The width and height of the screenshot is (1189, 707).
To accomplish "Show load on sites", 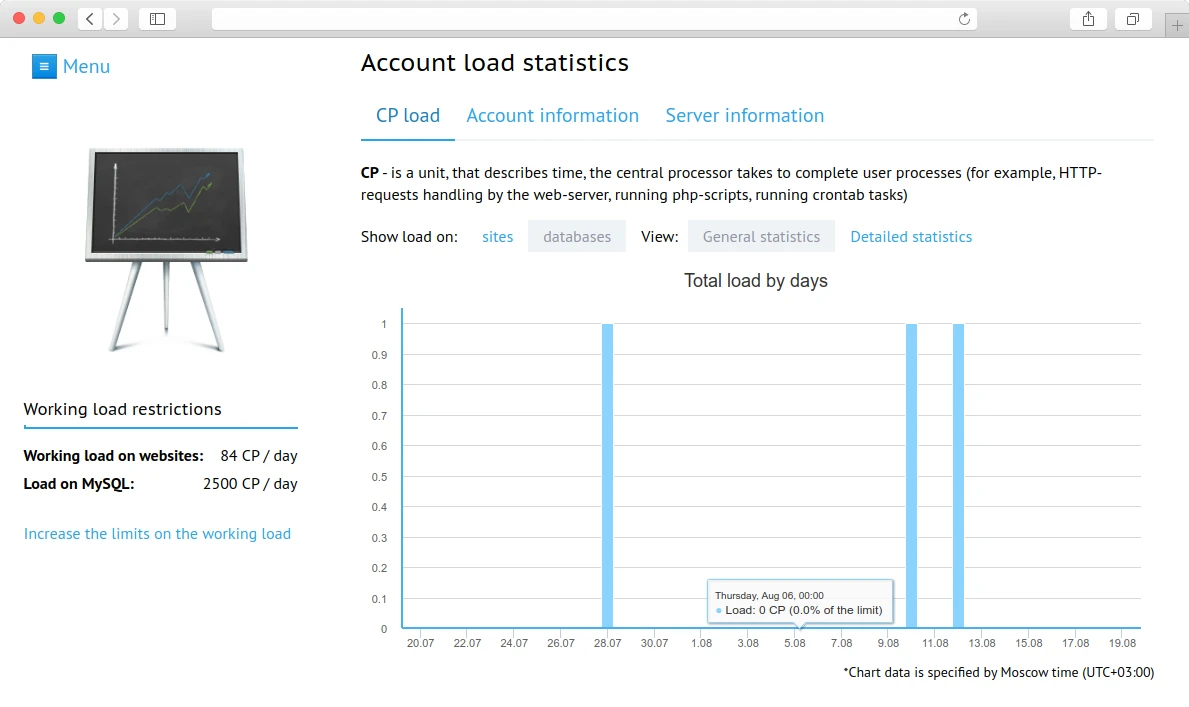I will click(x=497, y=236).
